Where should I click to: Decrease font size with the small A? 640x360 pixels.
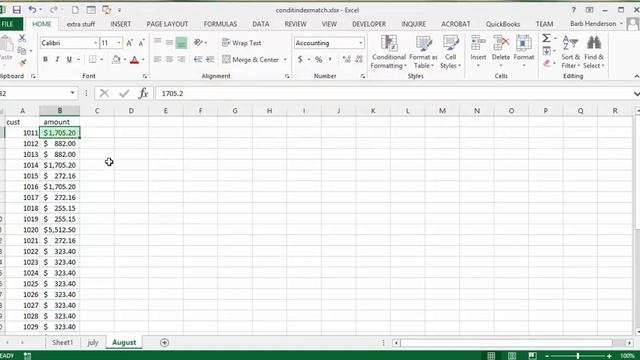pos(141,43)
